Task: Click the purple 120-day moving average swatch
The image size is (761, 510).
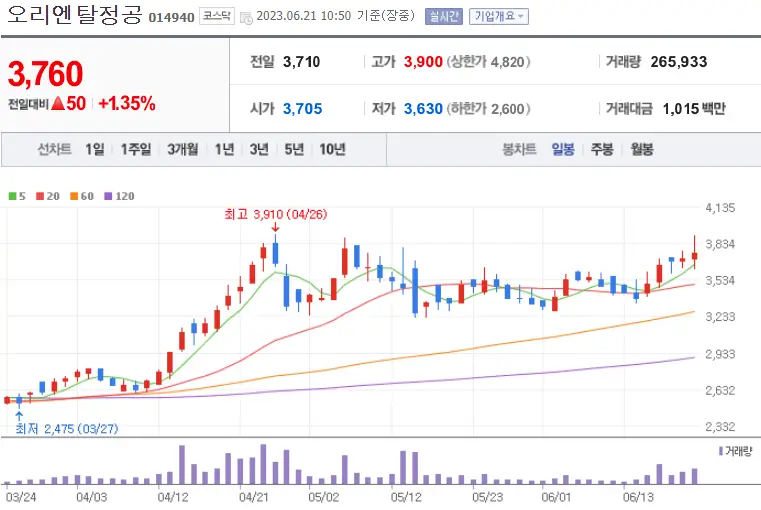Action: point(108,196)
